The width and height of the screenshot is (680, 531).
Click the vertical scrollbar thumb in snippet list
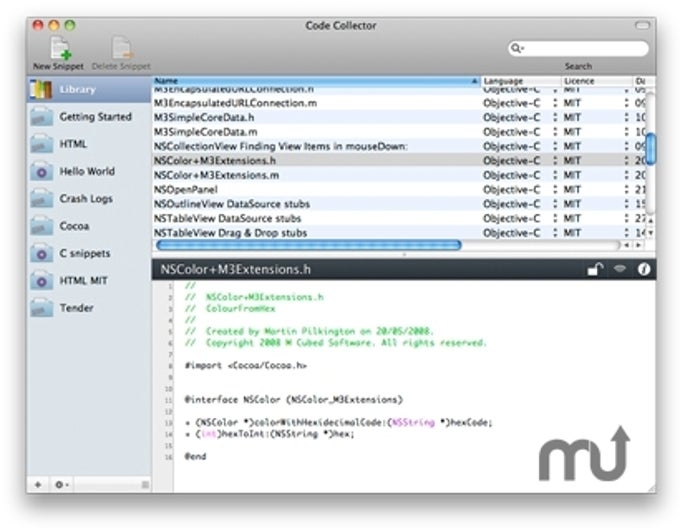tap(651, 149)
